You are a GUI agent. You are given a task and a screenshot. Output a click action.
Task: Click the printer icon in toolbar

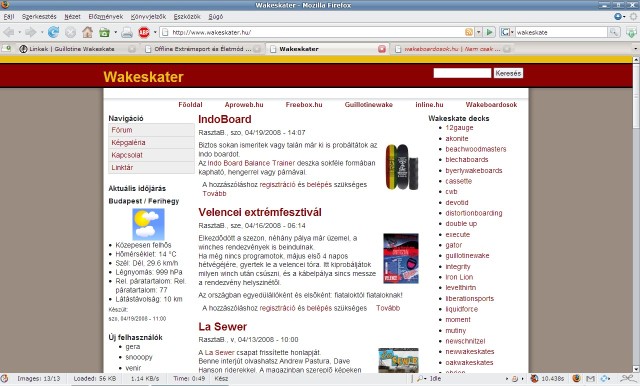[x=127, y=32]
